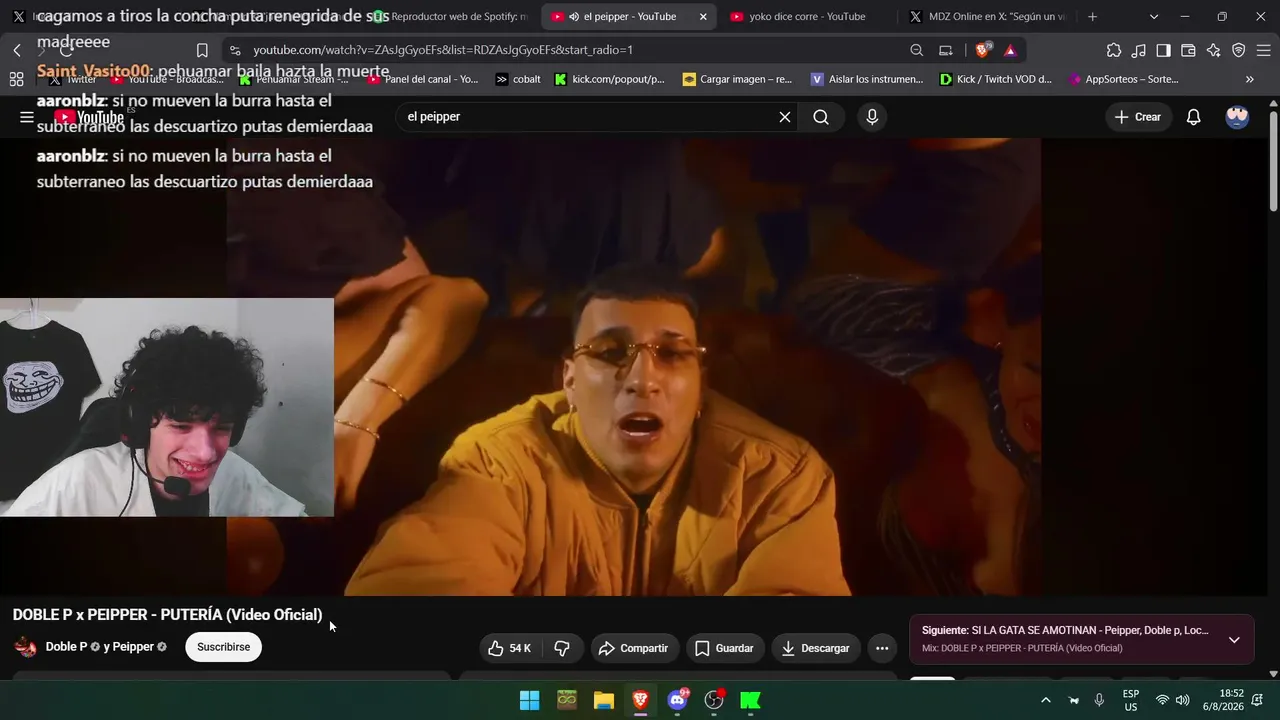The width and height of the screenshot is (1280, 720).
Task: Open the tab search dropdown
Action: [x=1154, y=17]
